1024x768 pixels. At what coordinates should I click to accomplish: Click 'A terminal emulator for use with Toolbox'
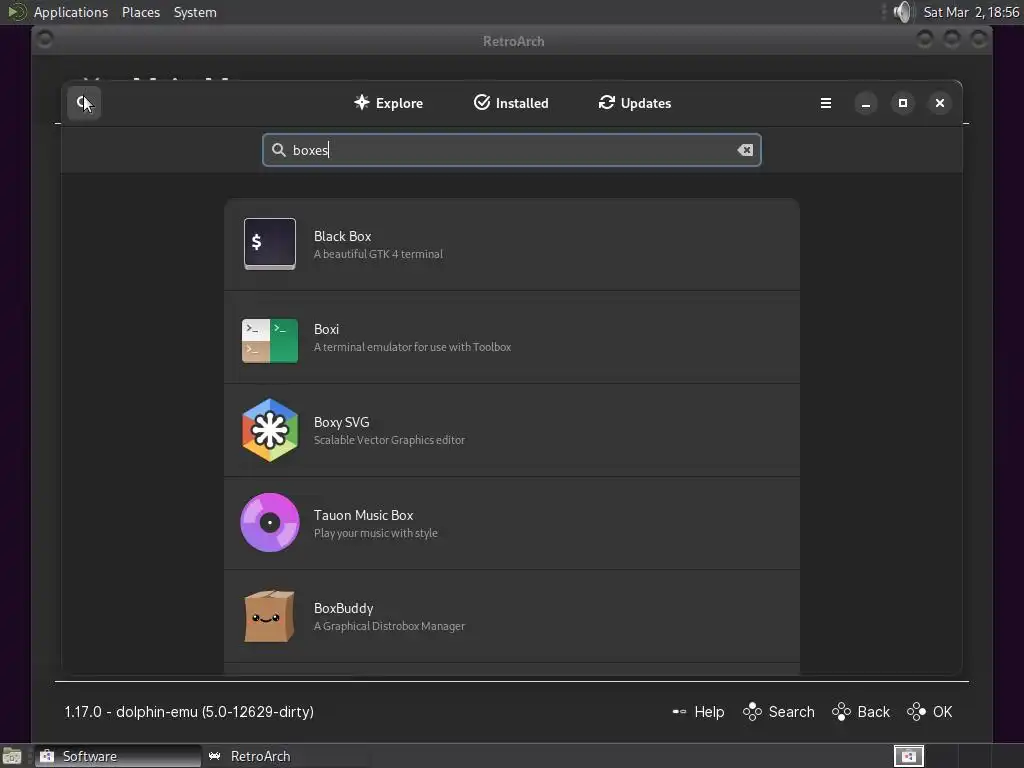(412, 347)
